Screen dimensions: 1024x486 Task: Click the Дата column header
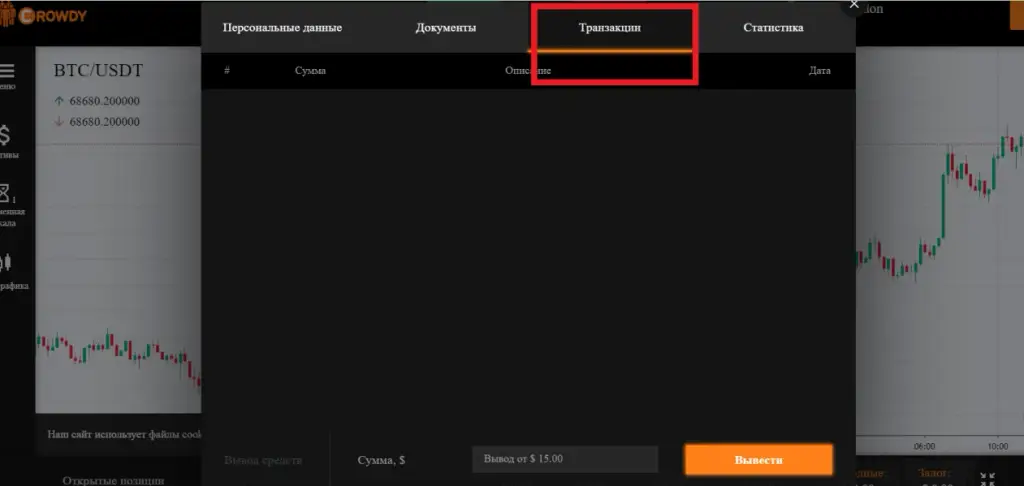820,71
